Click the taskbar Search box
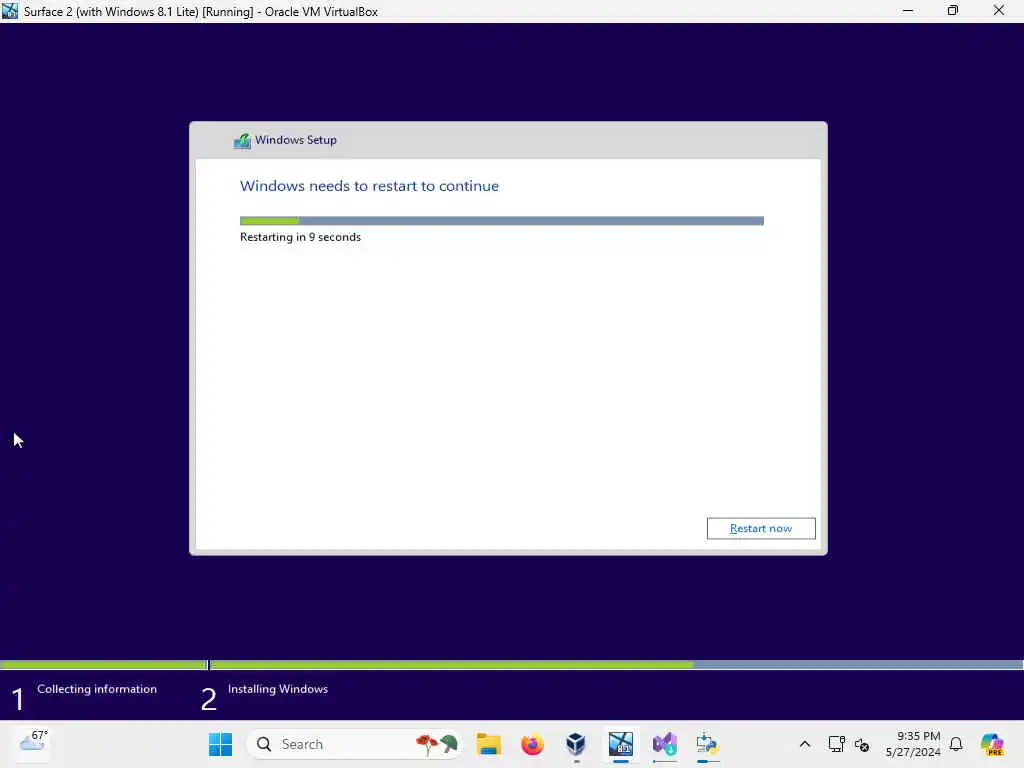The height and width of the screenshot is (768, 1024). click(354, 744)
